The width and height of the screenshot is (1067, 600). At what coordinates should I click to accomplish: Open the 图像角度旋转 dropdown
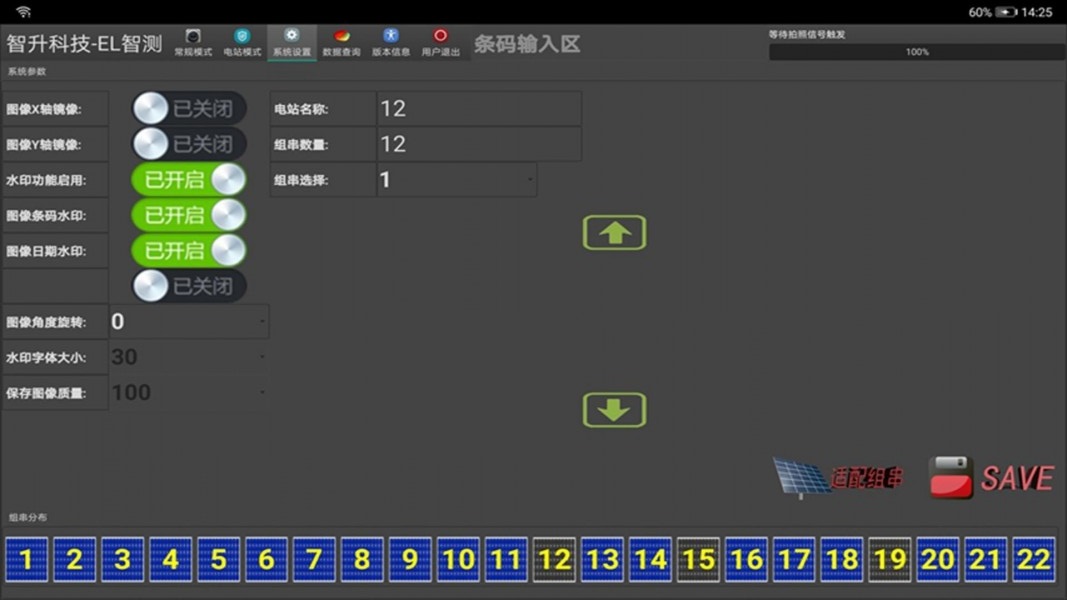pos(188,321)
